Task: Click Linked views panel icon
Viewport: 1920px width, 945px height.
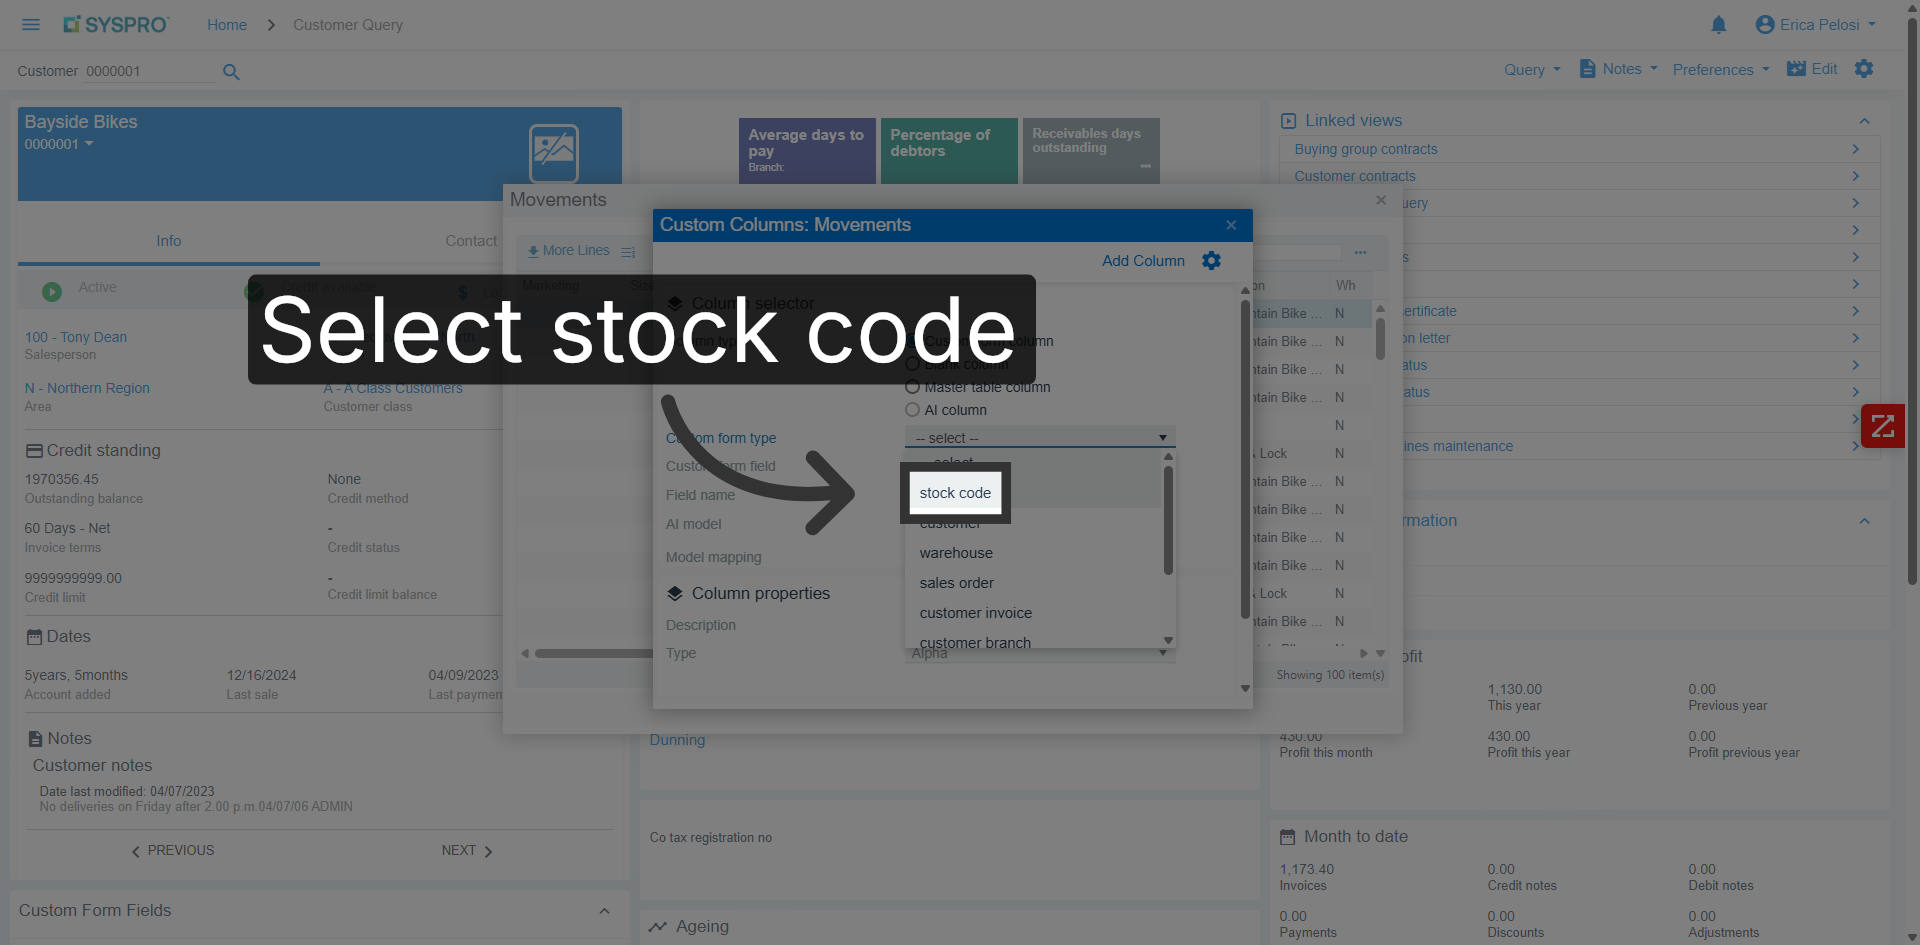Action: tap(1289, 121)
